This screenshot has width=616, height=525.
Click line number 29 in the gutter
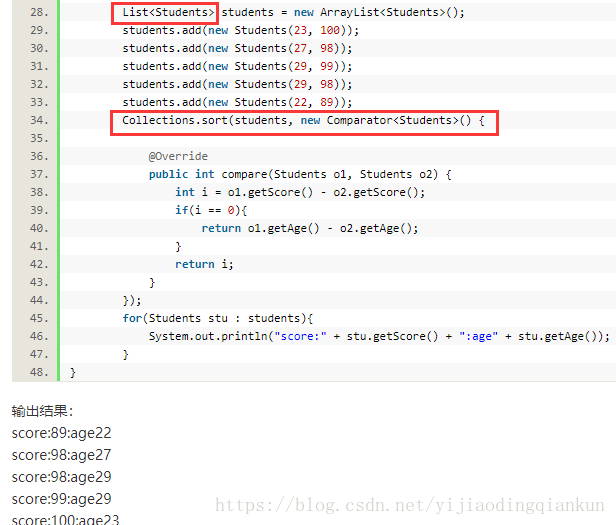[39, 31]
